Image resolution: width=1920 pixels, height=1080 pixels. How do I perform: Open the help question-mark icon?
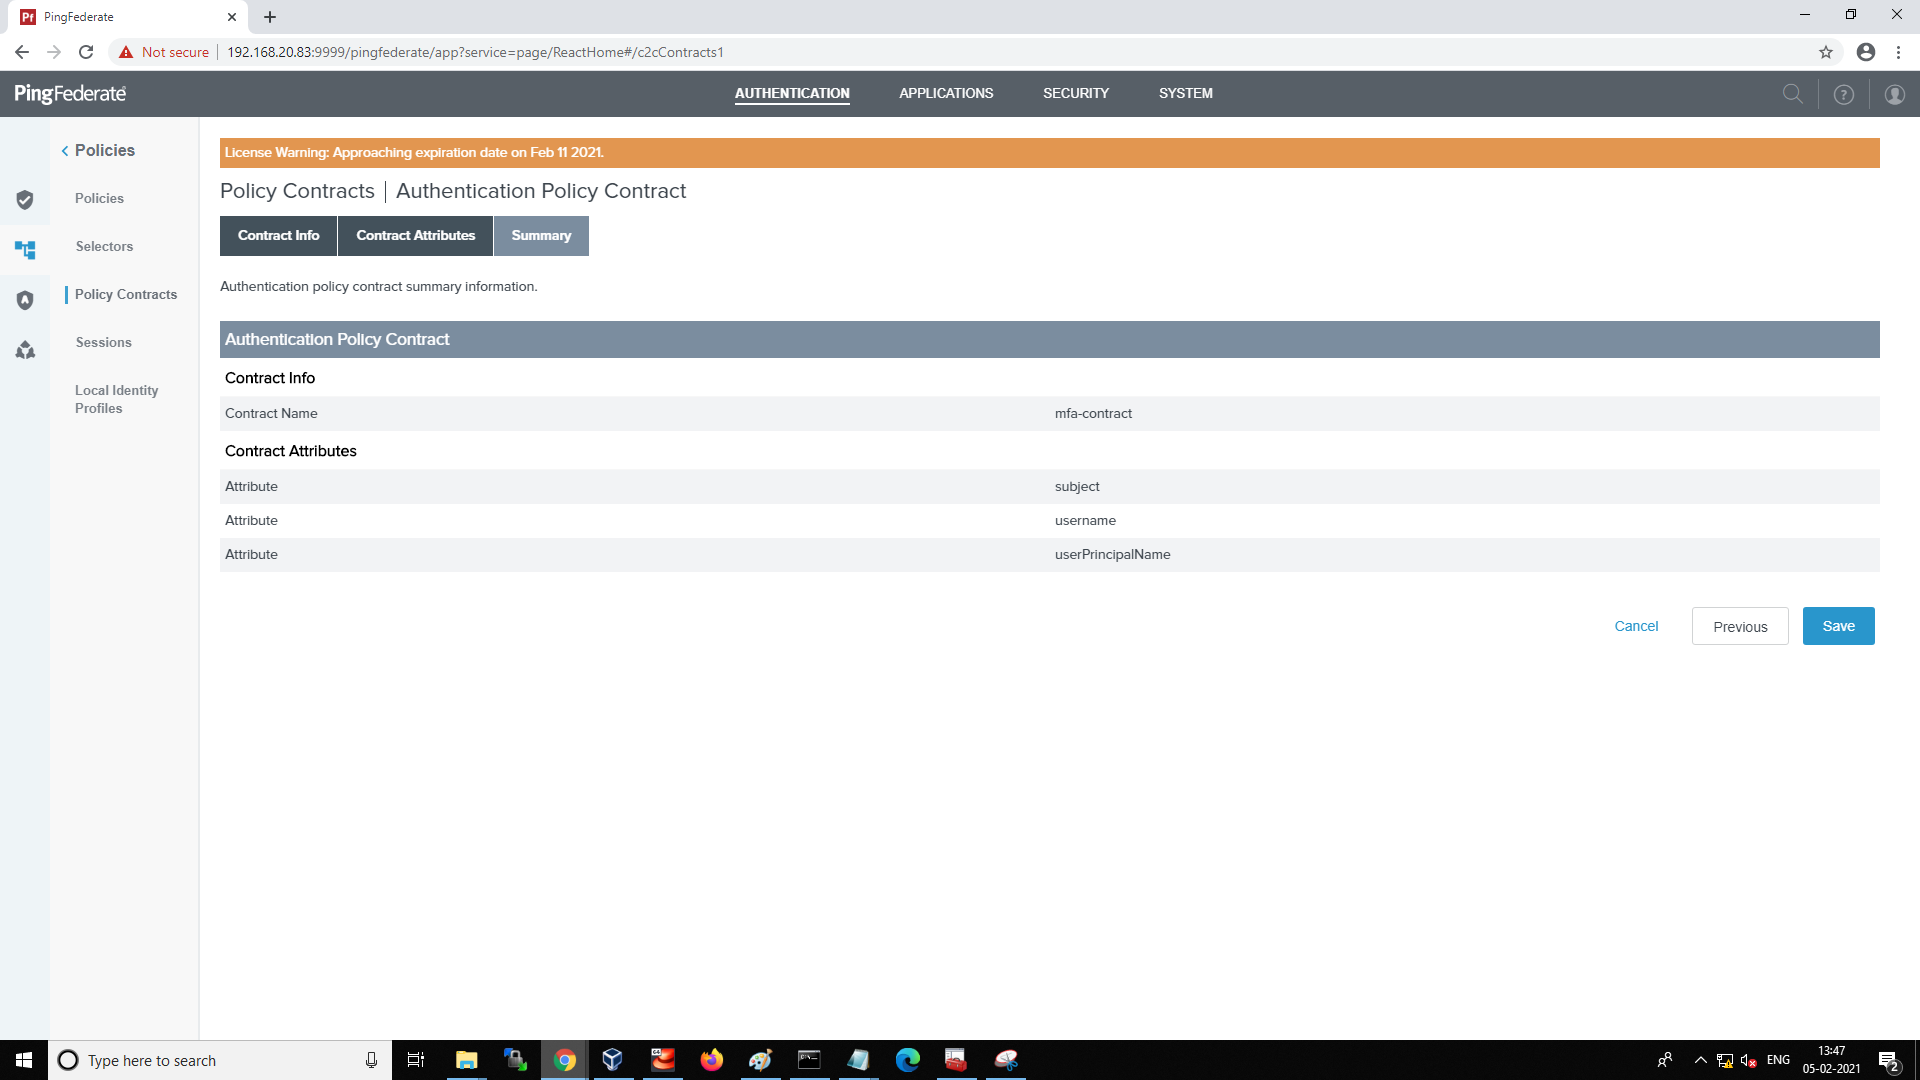[1844, 94]
